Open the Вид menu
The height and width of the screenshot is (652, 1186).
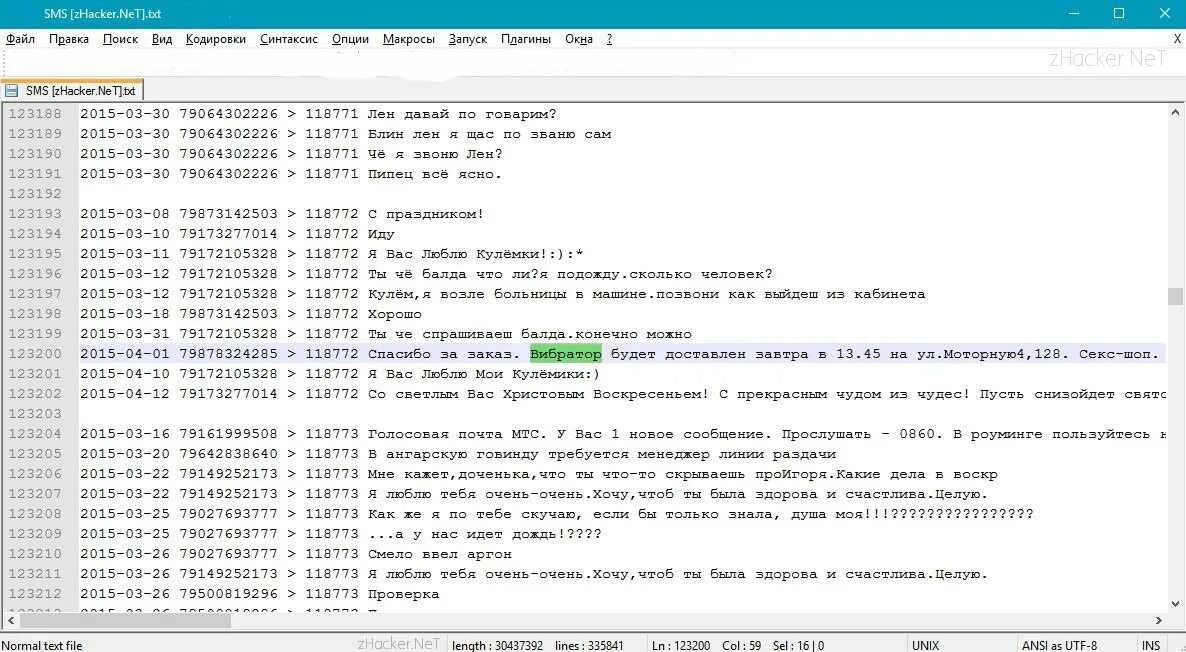[162, 39]
